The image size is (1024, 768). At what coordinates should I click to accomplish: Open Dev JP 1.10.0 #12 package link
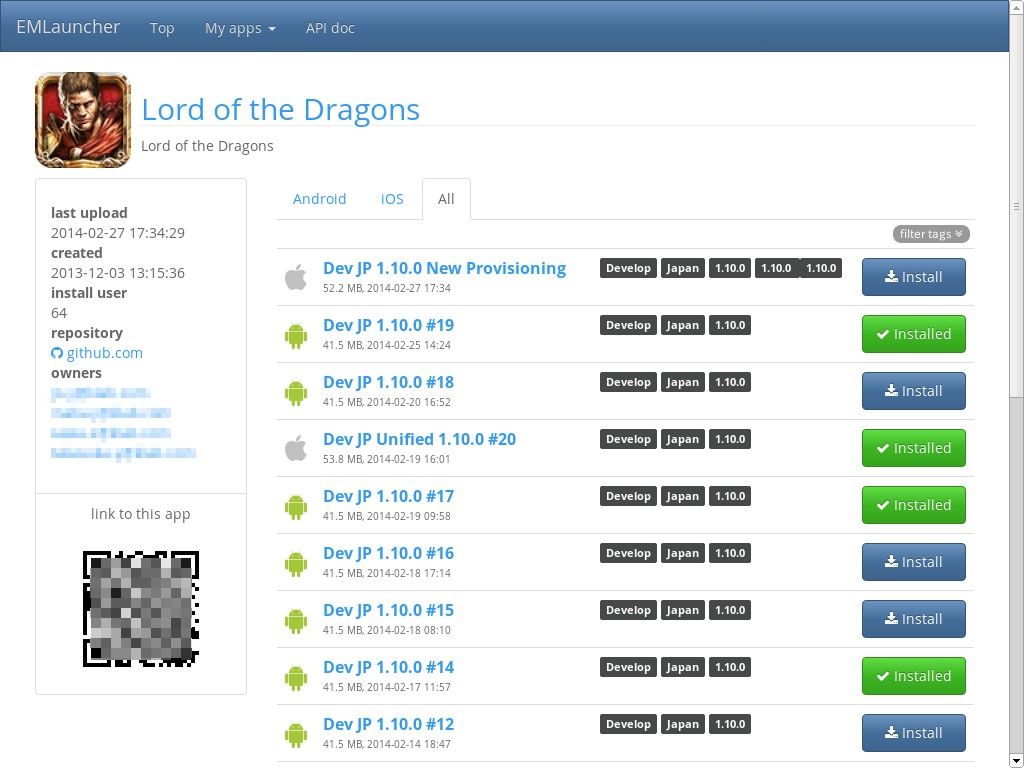389,724
